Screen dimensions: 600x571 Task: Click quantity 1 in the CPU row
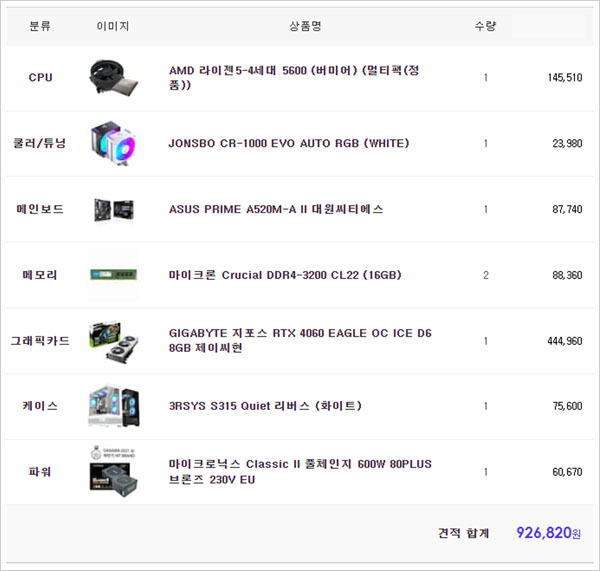486,78
